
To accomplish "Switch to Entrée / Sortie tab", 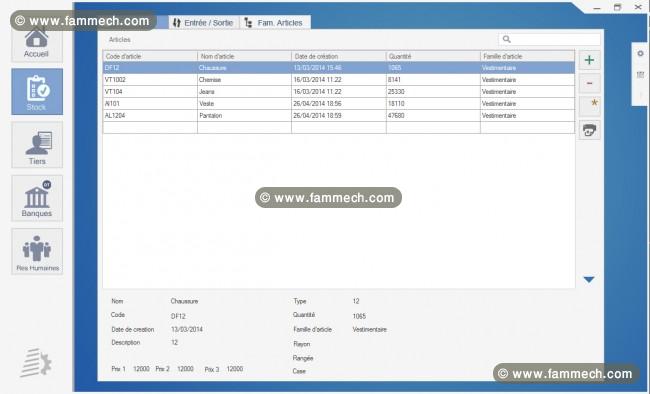I will coord(204,23).
